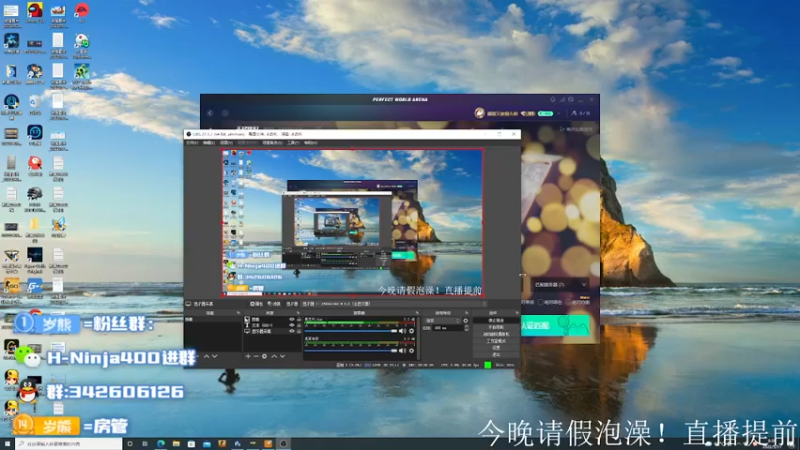Viewport: 800px width, 450px height.
Task: Open OBS Edit menu
Action: point(209,142)
